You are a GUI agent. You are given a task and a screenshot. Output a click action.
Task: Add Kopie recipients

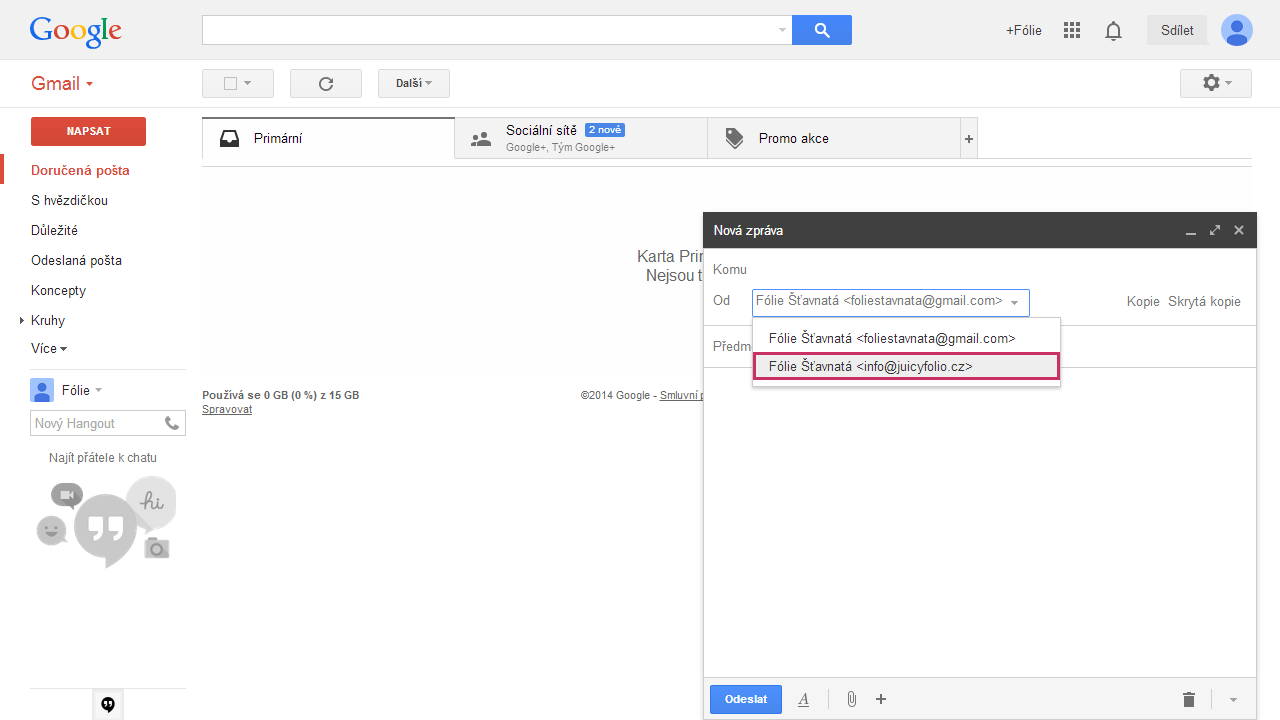1143,302
